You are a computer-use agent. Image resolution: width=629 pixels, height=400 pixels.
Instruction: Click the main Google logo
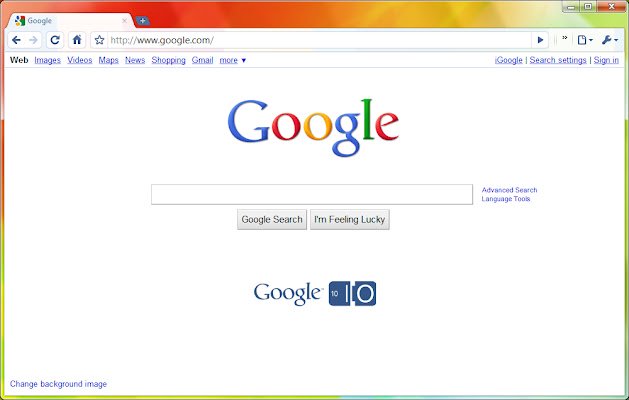[313, 128]
